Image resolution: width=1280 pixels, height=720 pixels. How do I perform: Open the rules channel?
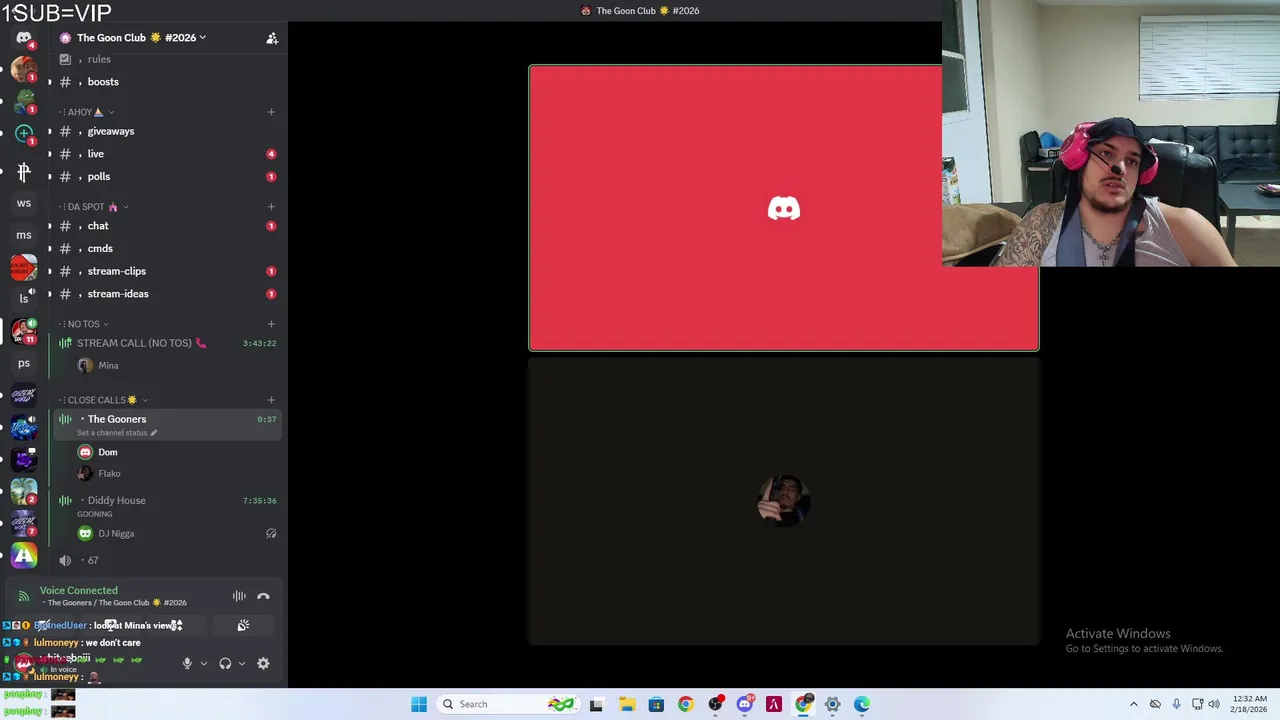(x=167, y=59)
